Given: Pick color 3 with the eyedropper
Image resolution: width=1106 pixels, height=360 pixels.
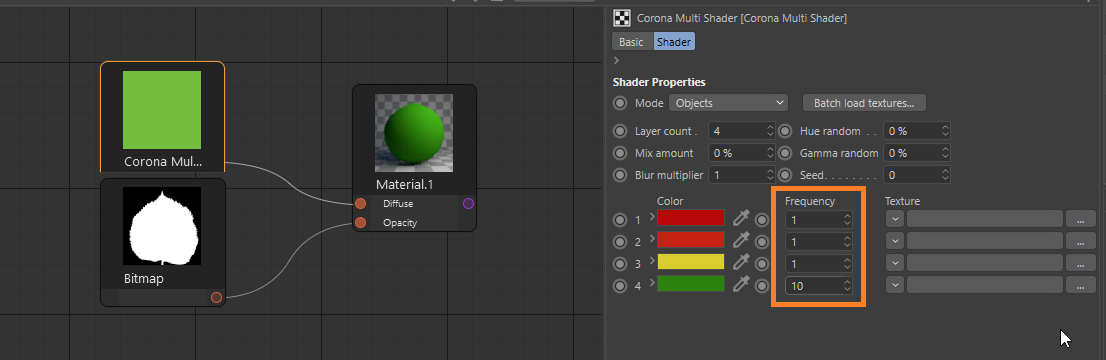Looking at the screenshot, I should [741, 263].
